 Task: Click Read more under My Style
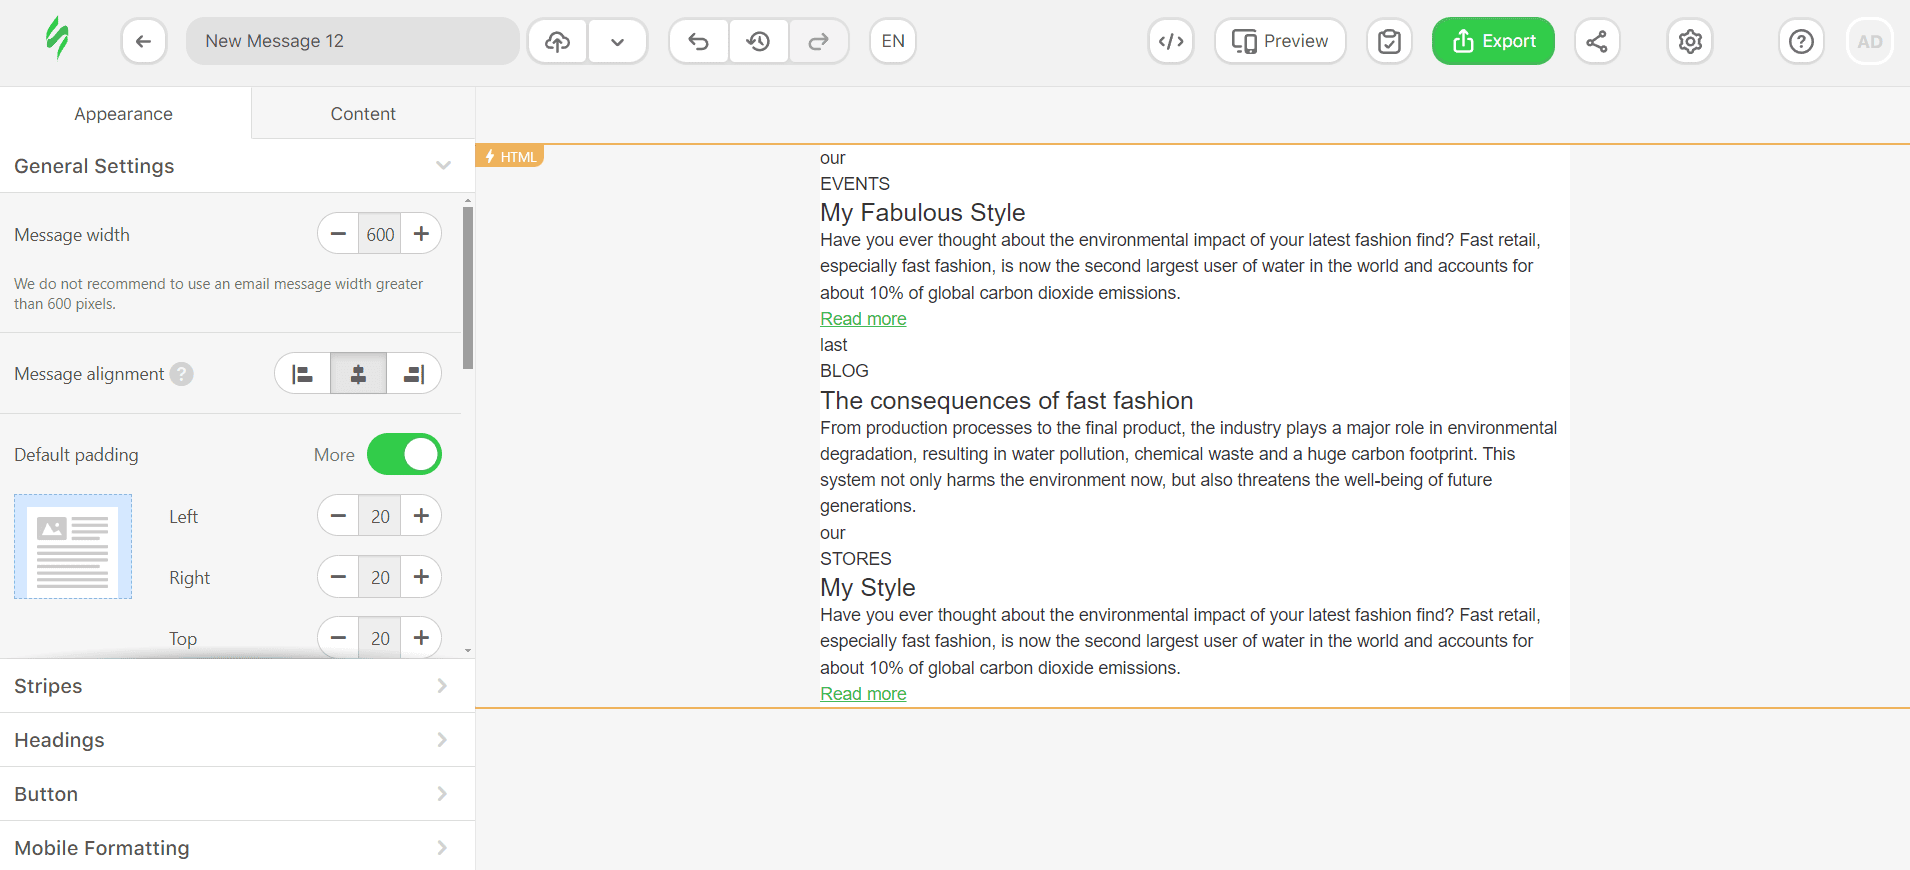pos(863,694)
